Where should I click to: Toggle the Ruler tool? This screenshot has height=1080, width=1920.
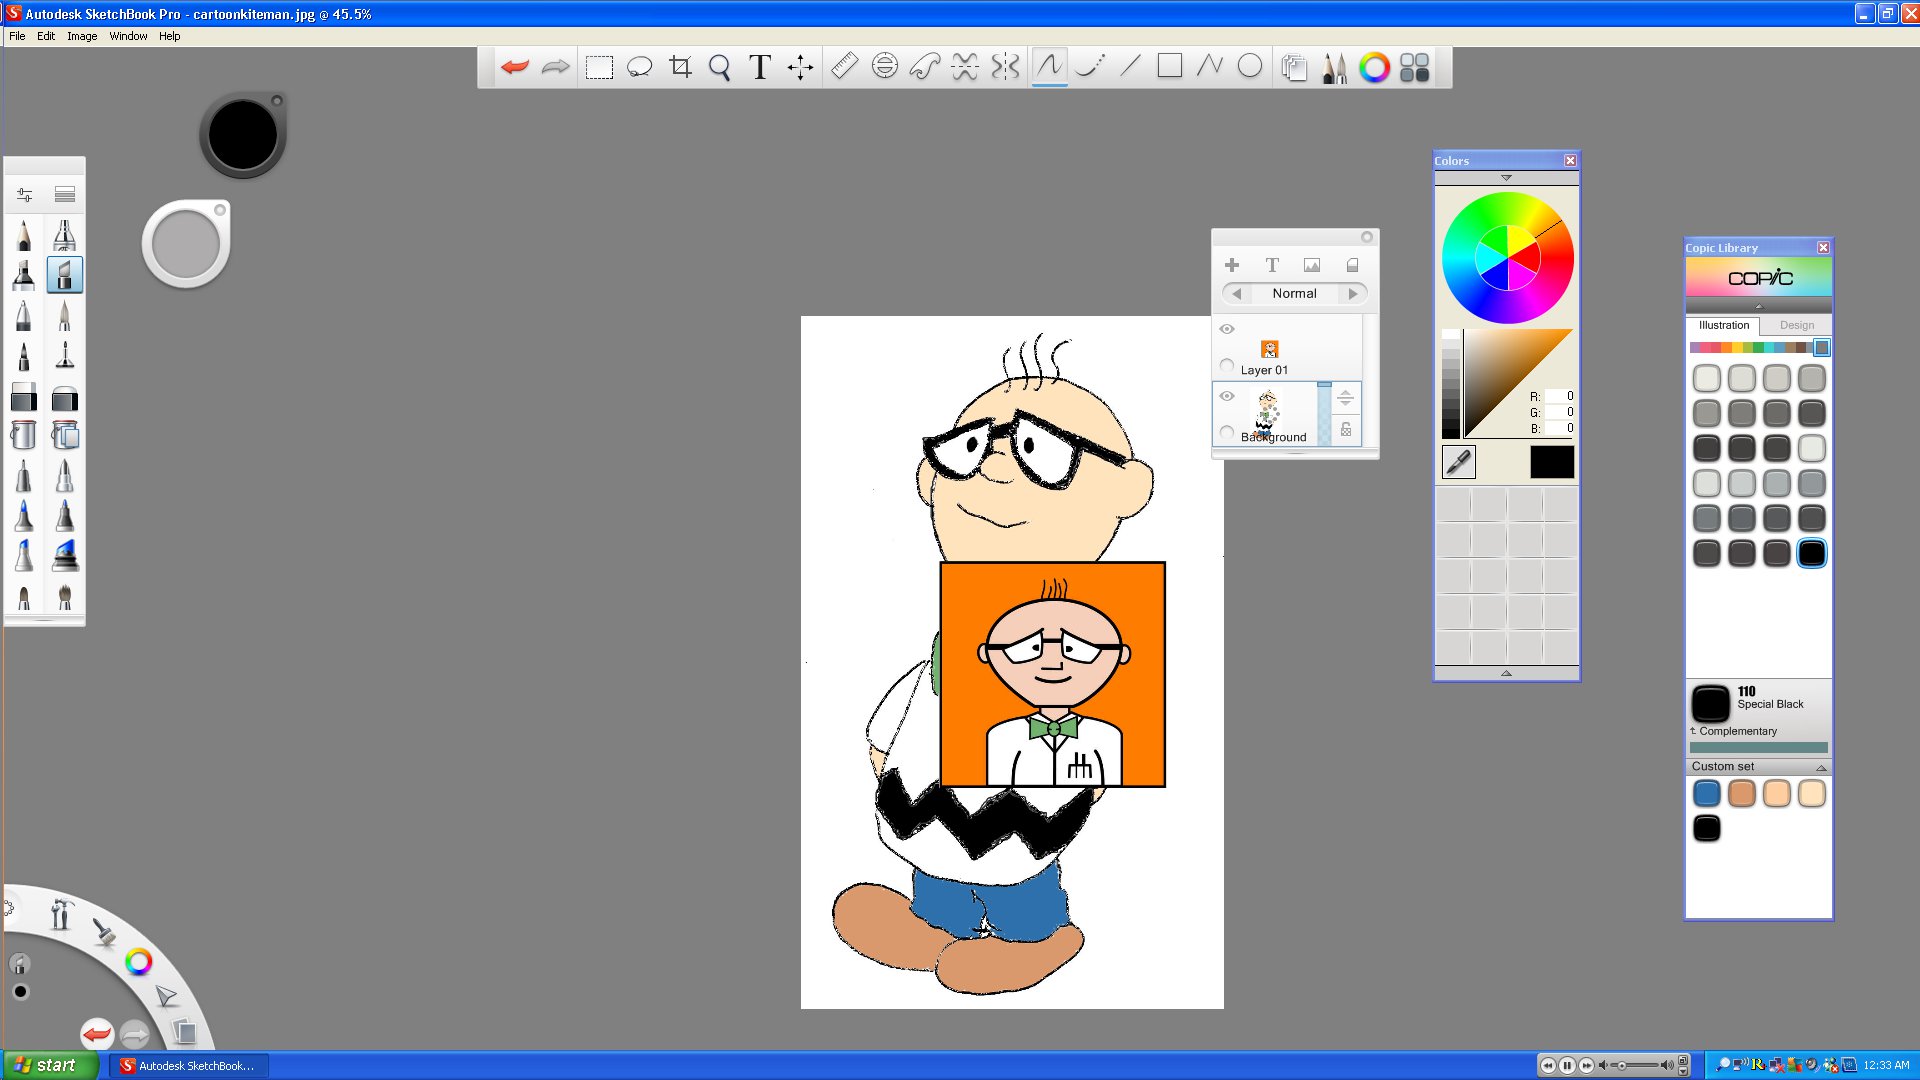845,66
